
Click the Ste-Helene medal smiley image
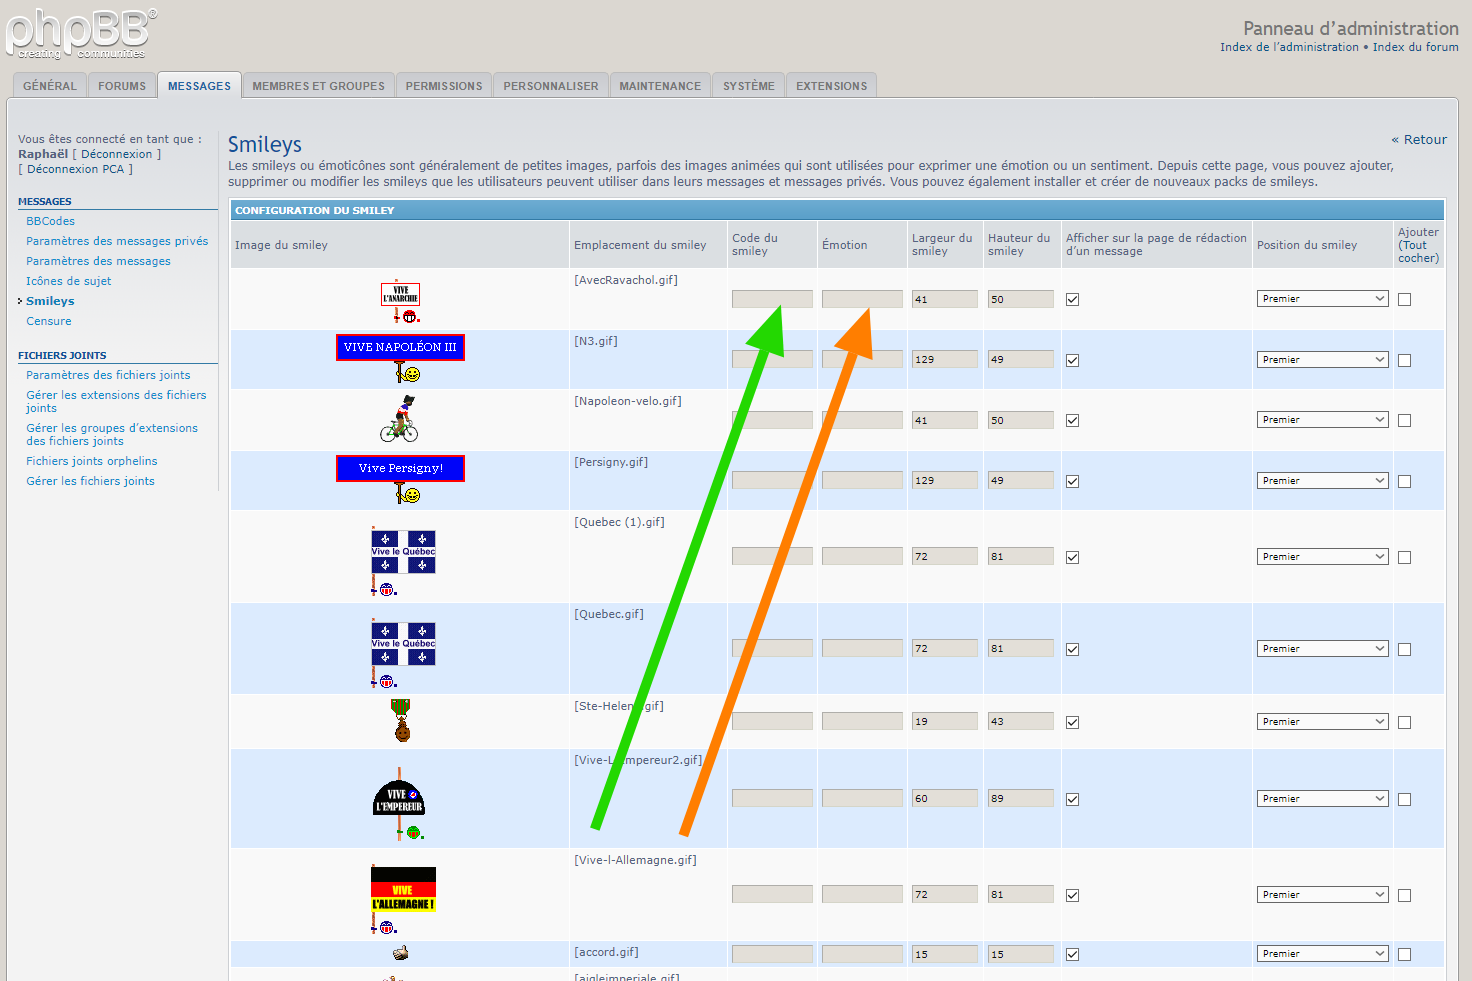pos(402,721)
